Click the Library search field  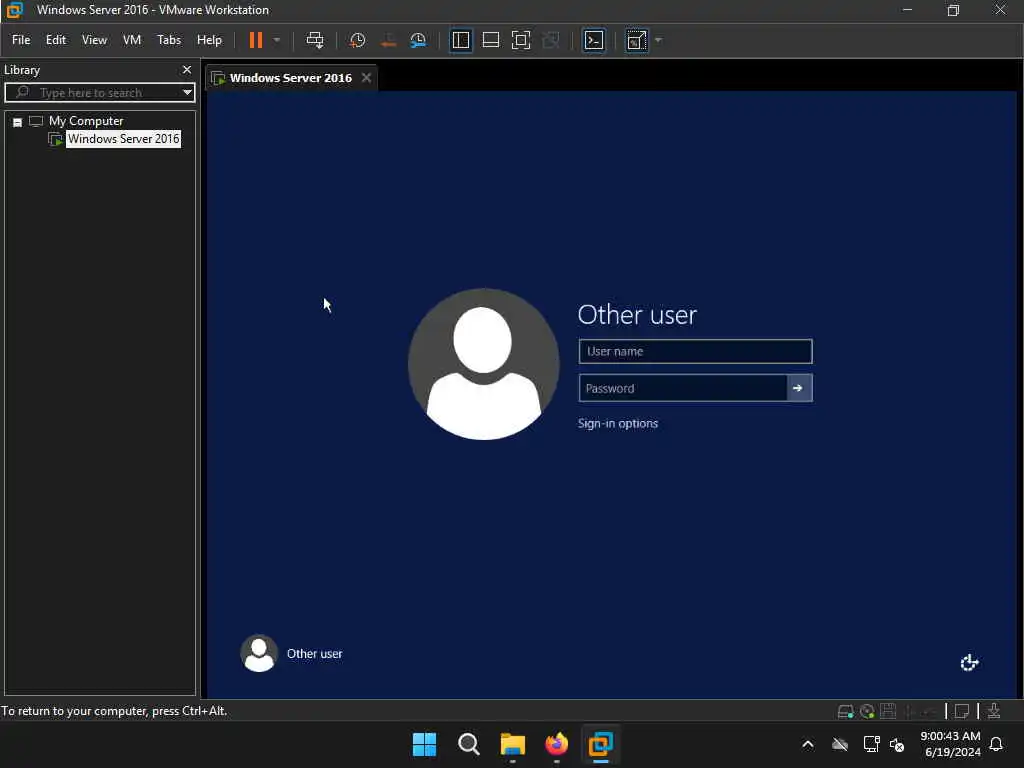coord(98,92)
